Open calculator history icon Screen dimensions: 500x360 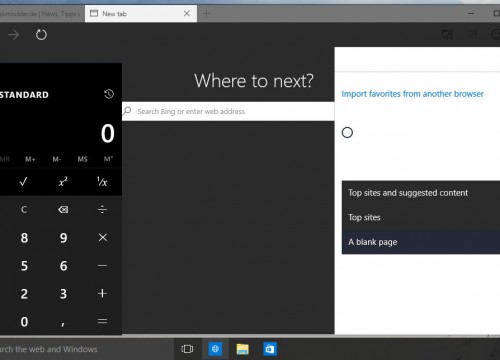tap(109, 94)
